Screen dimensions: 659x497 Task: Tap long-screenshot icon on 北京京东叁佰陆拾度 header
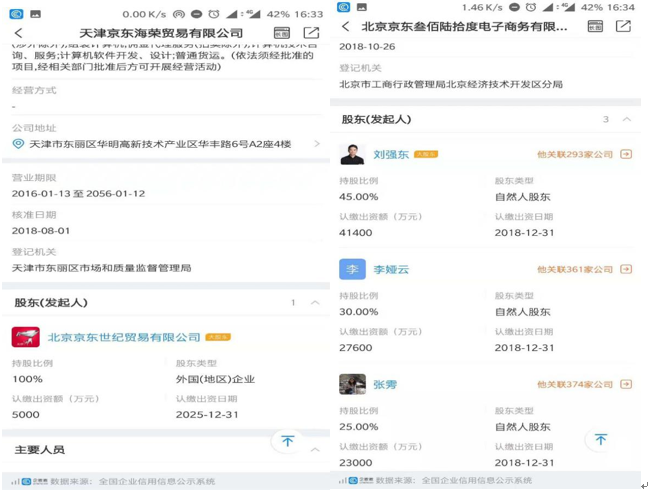click(x=595, y=26)
